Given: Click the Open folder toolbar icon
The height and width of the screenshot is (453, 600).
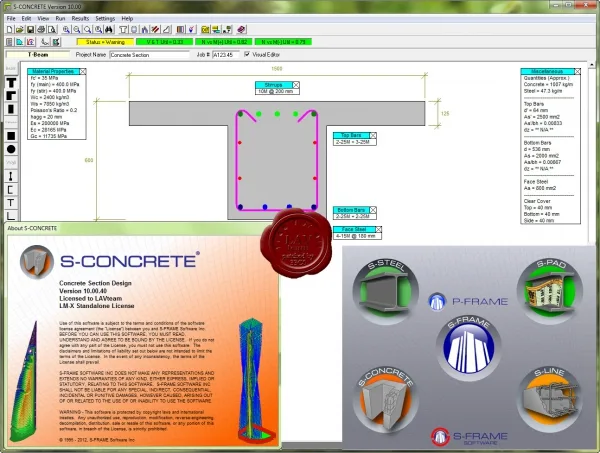Looking at the screenshot, I should 20,29.
